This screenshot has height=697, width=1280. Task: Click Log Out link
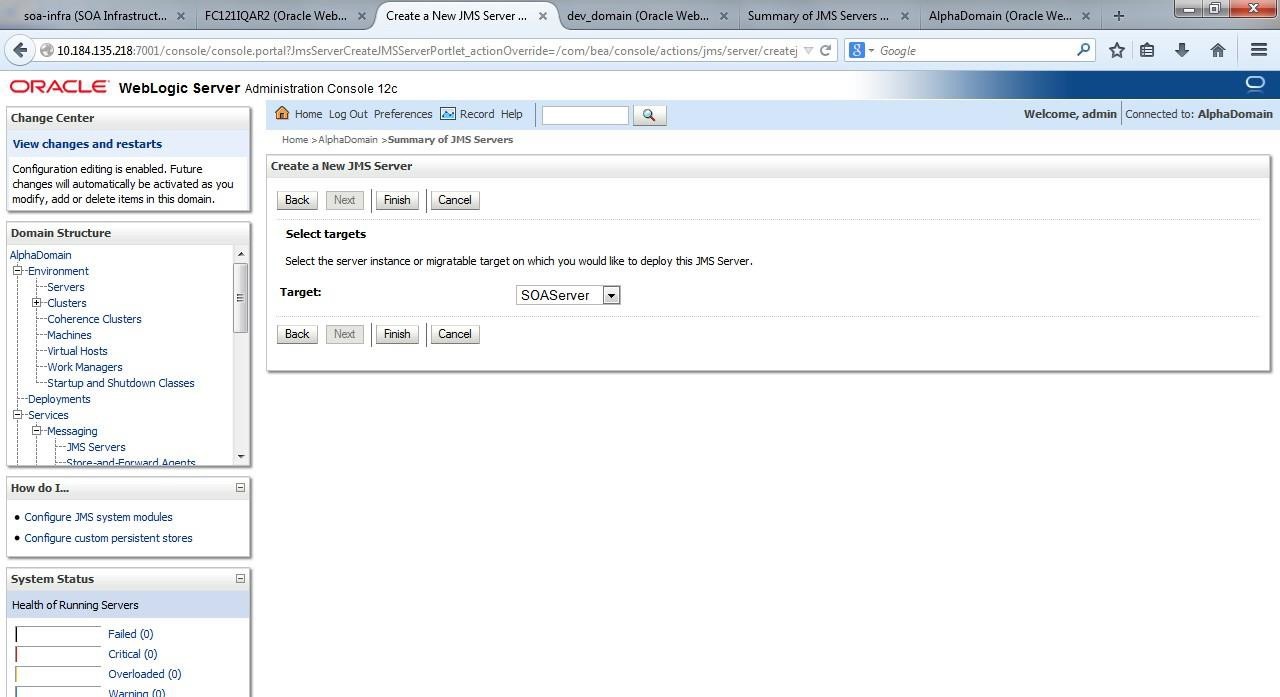[x=348, y=114]
